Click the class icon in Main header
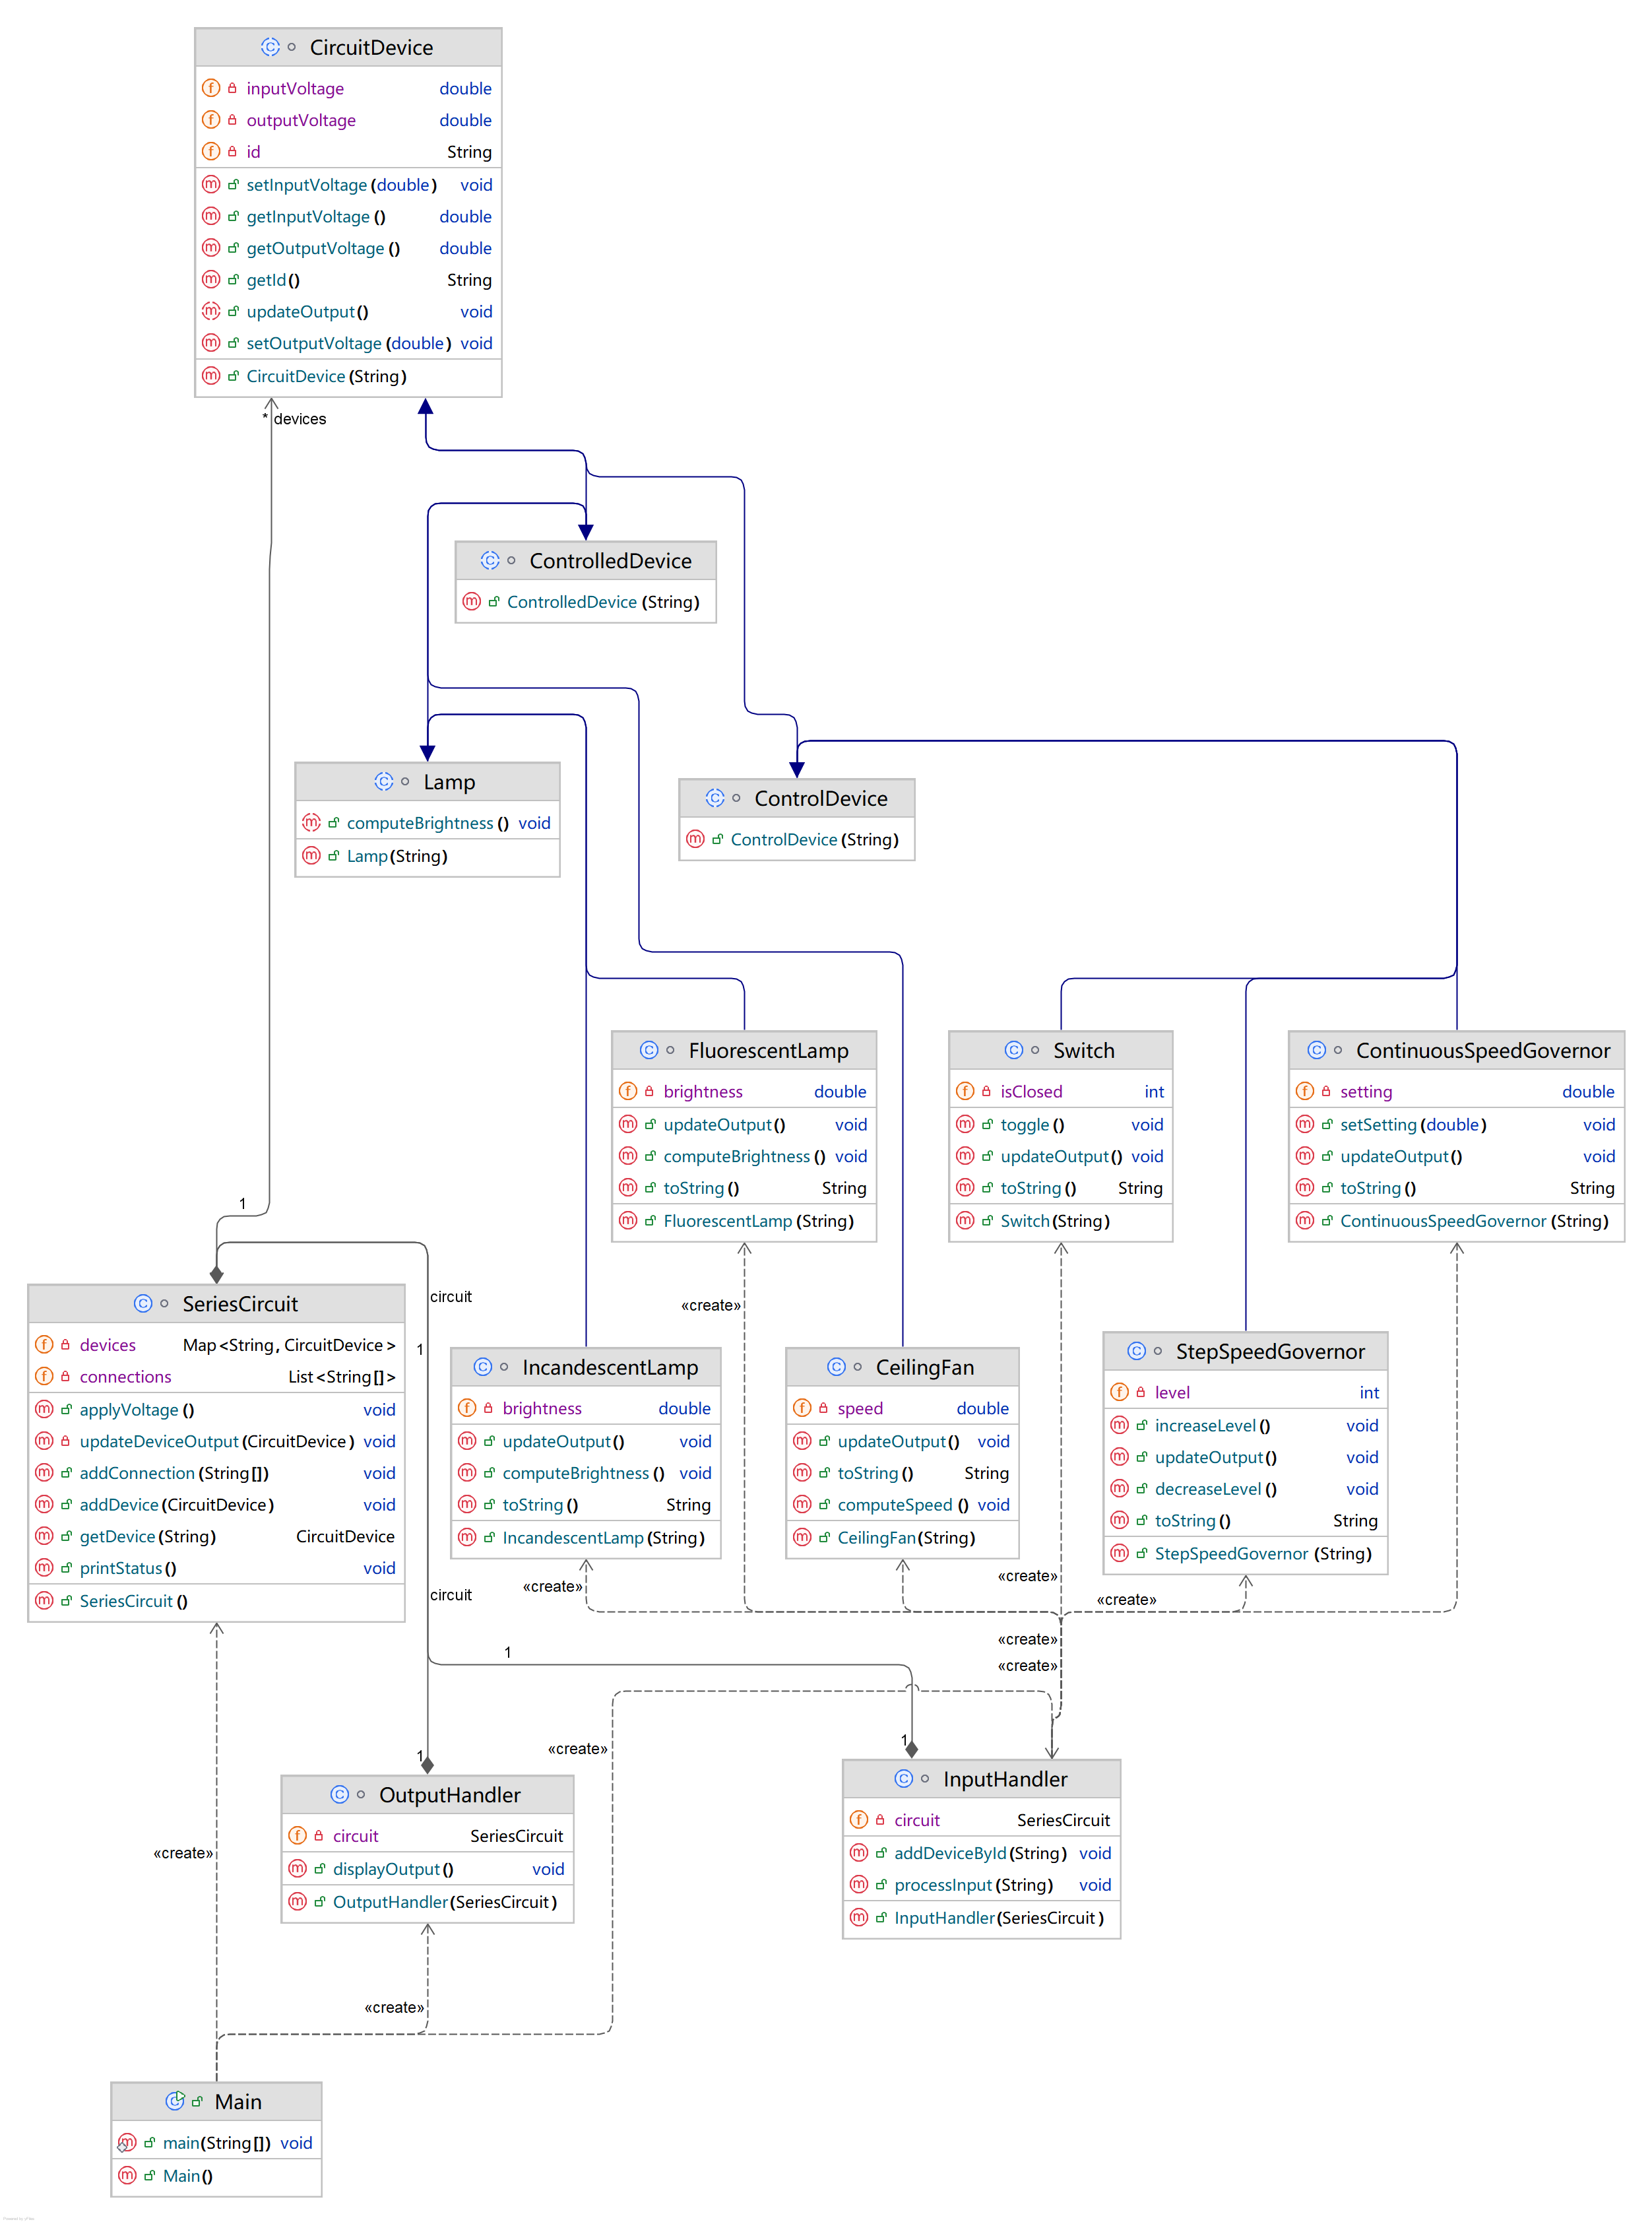The image size is (1652, 2224). (175, 2100)
